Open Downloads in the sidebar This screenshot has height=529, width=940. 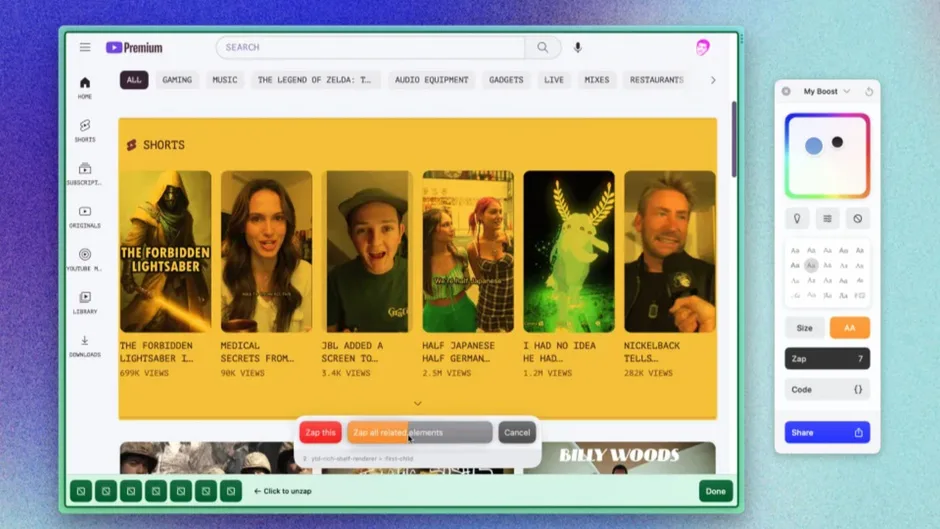pyautogui.click(x=85, y=345)
